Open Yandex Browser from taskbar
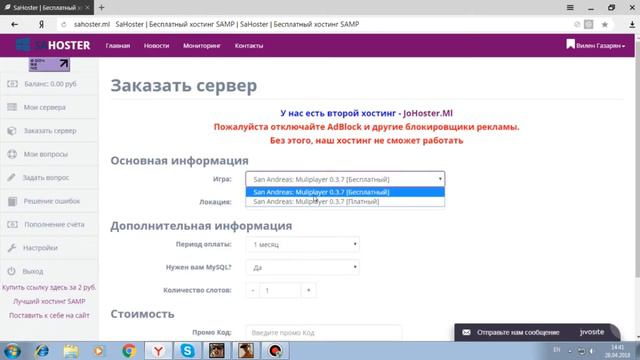The height and width of the screenshot is (360, 640). coord(158,351)
